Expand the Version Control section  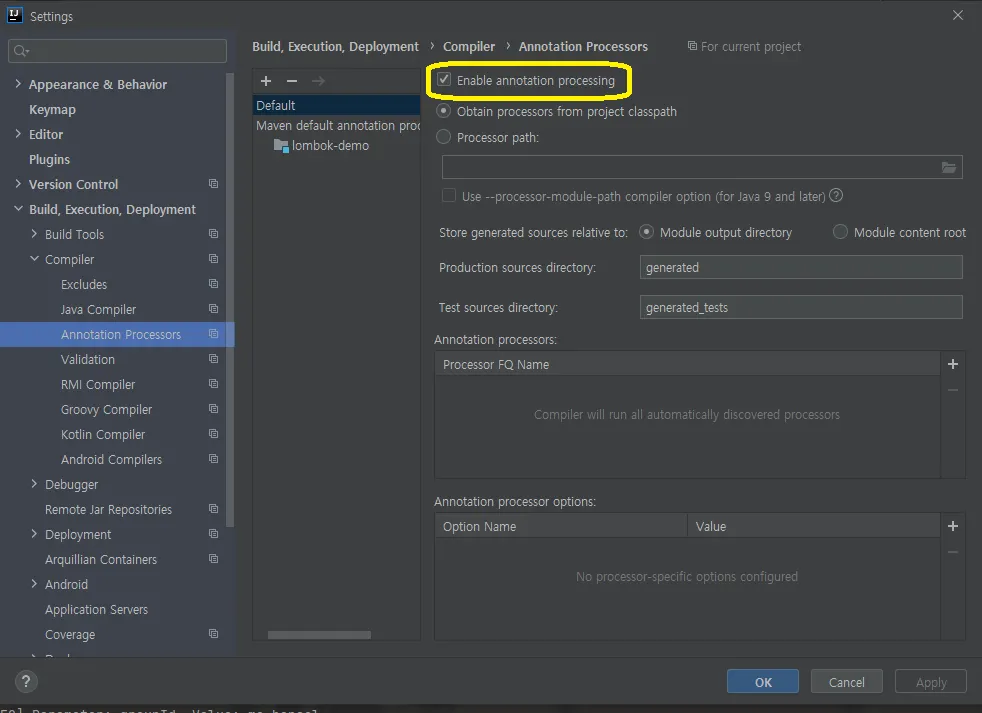point(18,184)
